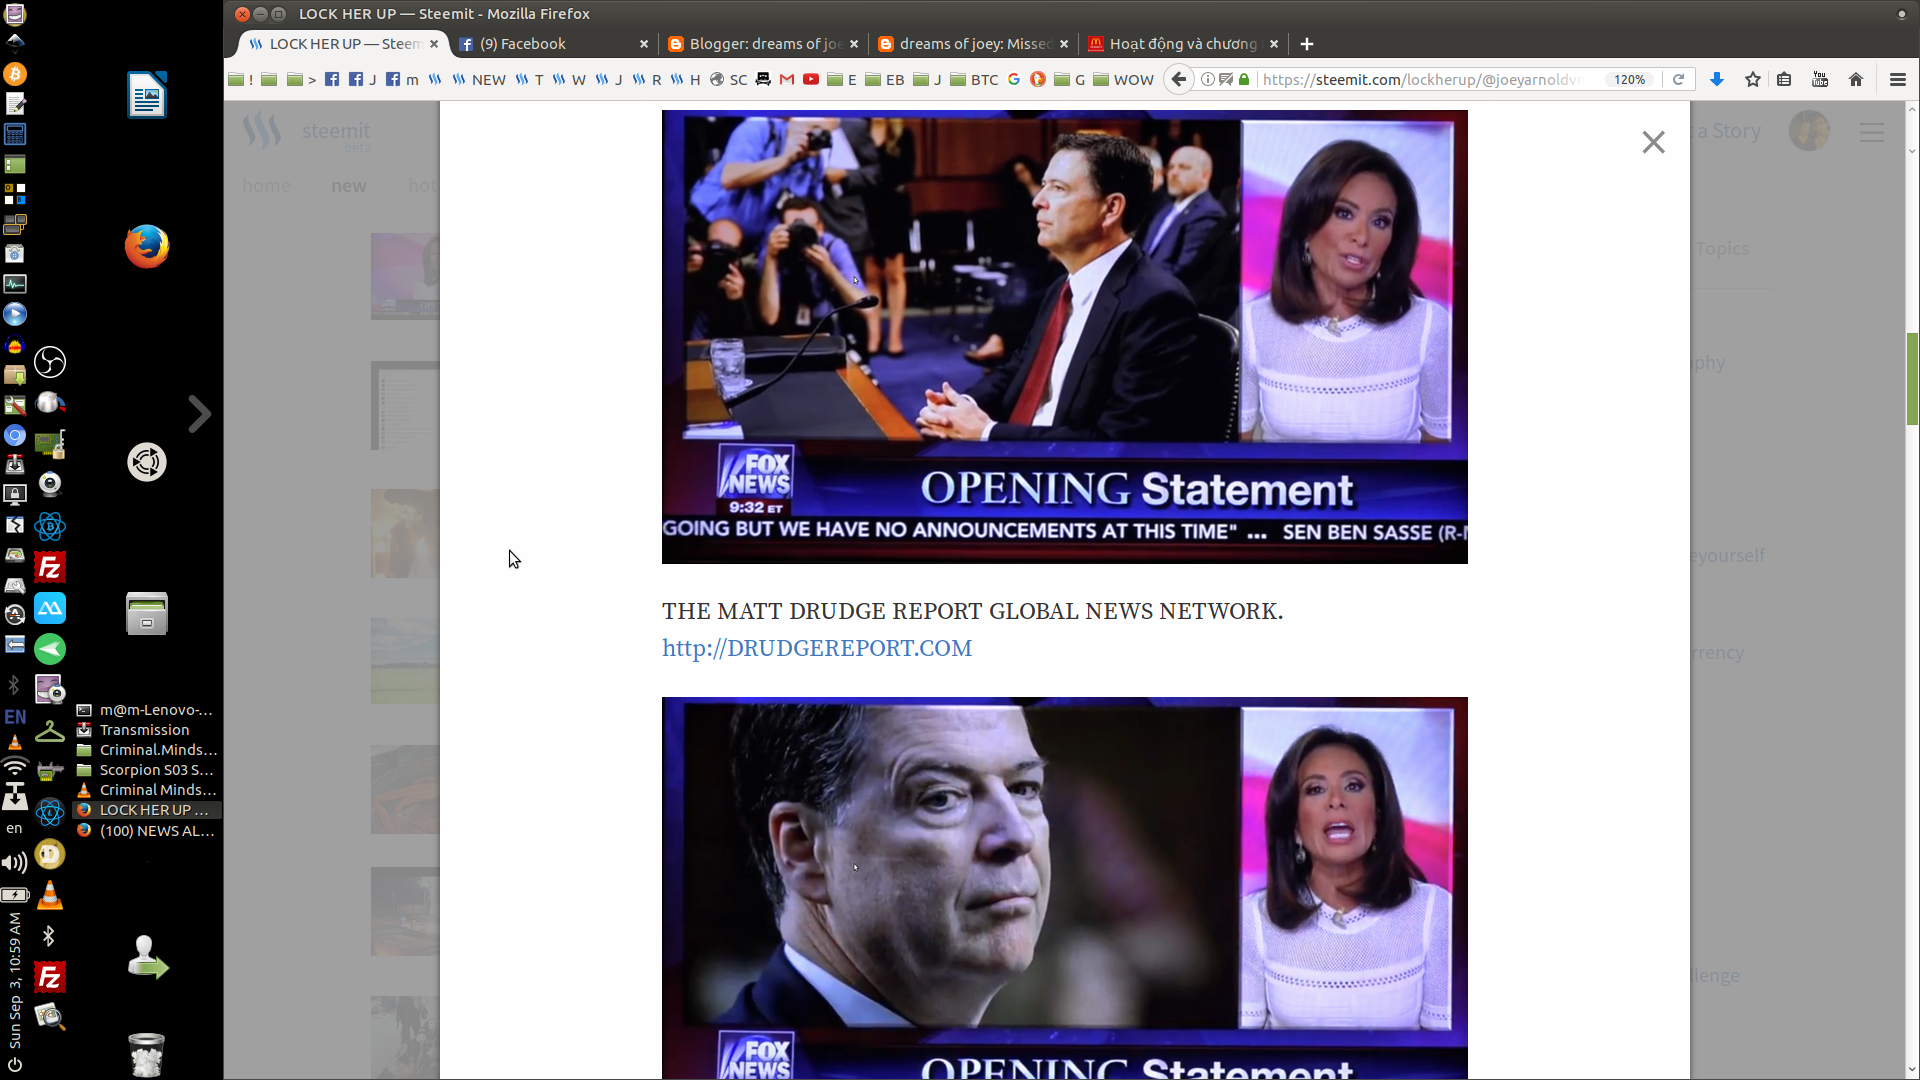Switch to the (9) Facebook tab
Viewport: 1920px width, 1080px height.
pos(553,44)
